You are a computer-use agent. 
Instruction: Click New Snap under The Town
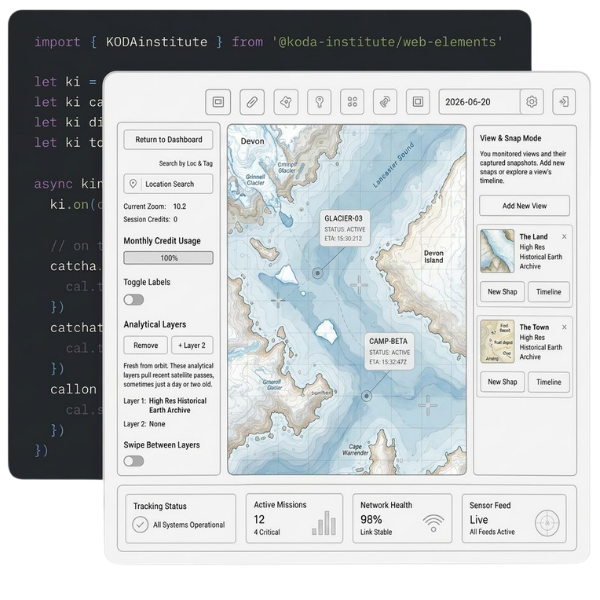502,382
